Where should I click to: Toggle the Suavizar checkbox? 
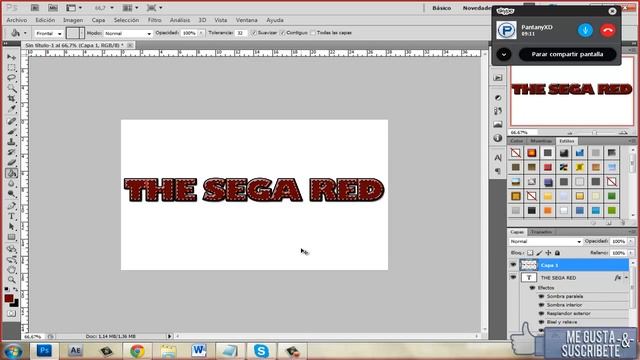click(253, 33)
